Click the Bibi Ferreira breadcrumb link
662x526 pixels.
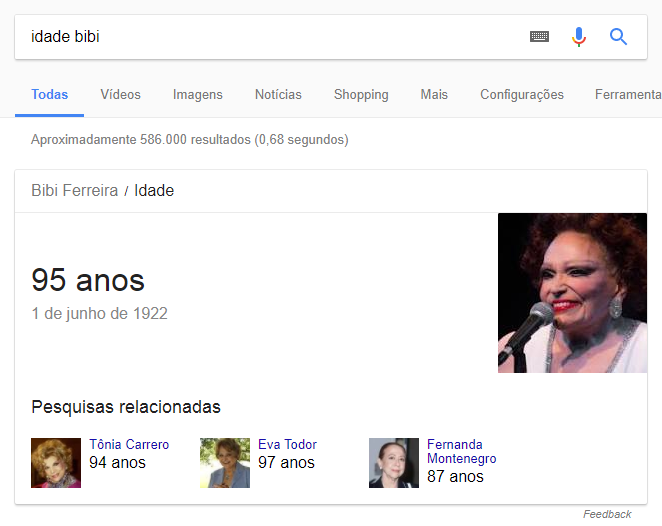tap(74, 190)
